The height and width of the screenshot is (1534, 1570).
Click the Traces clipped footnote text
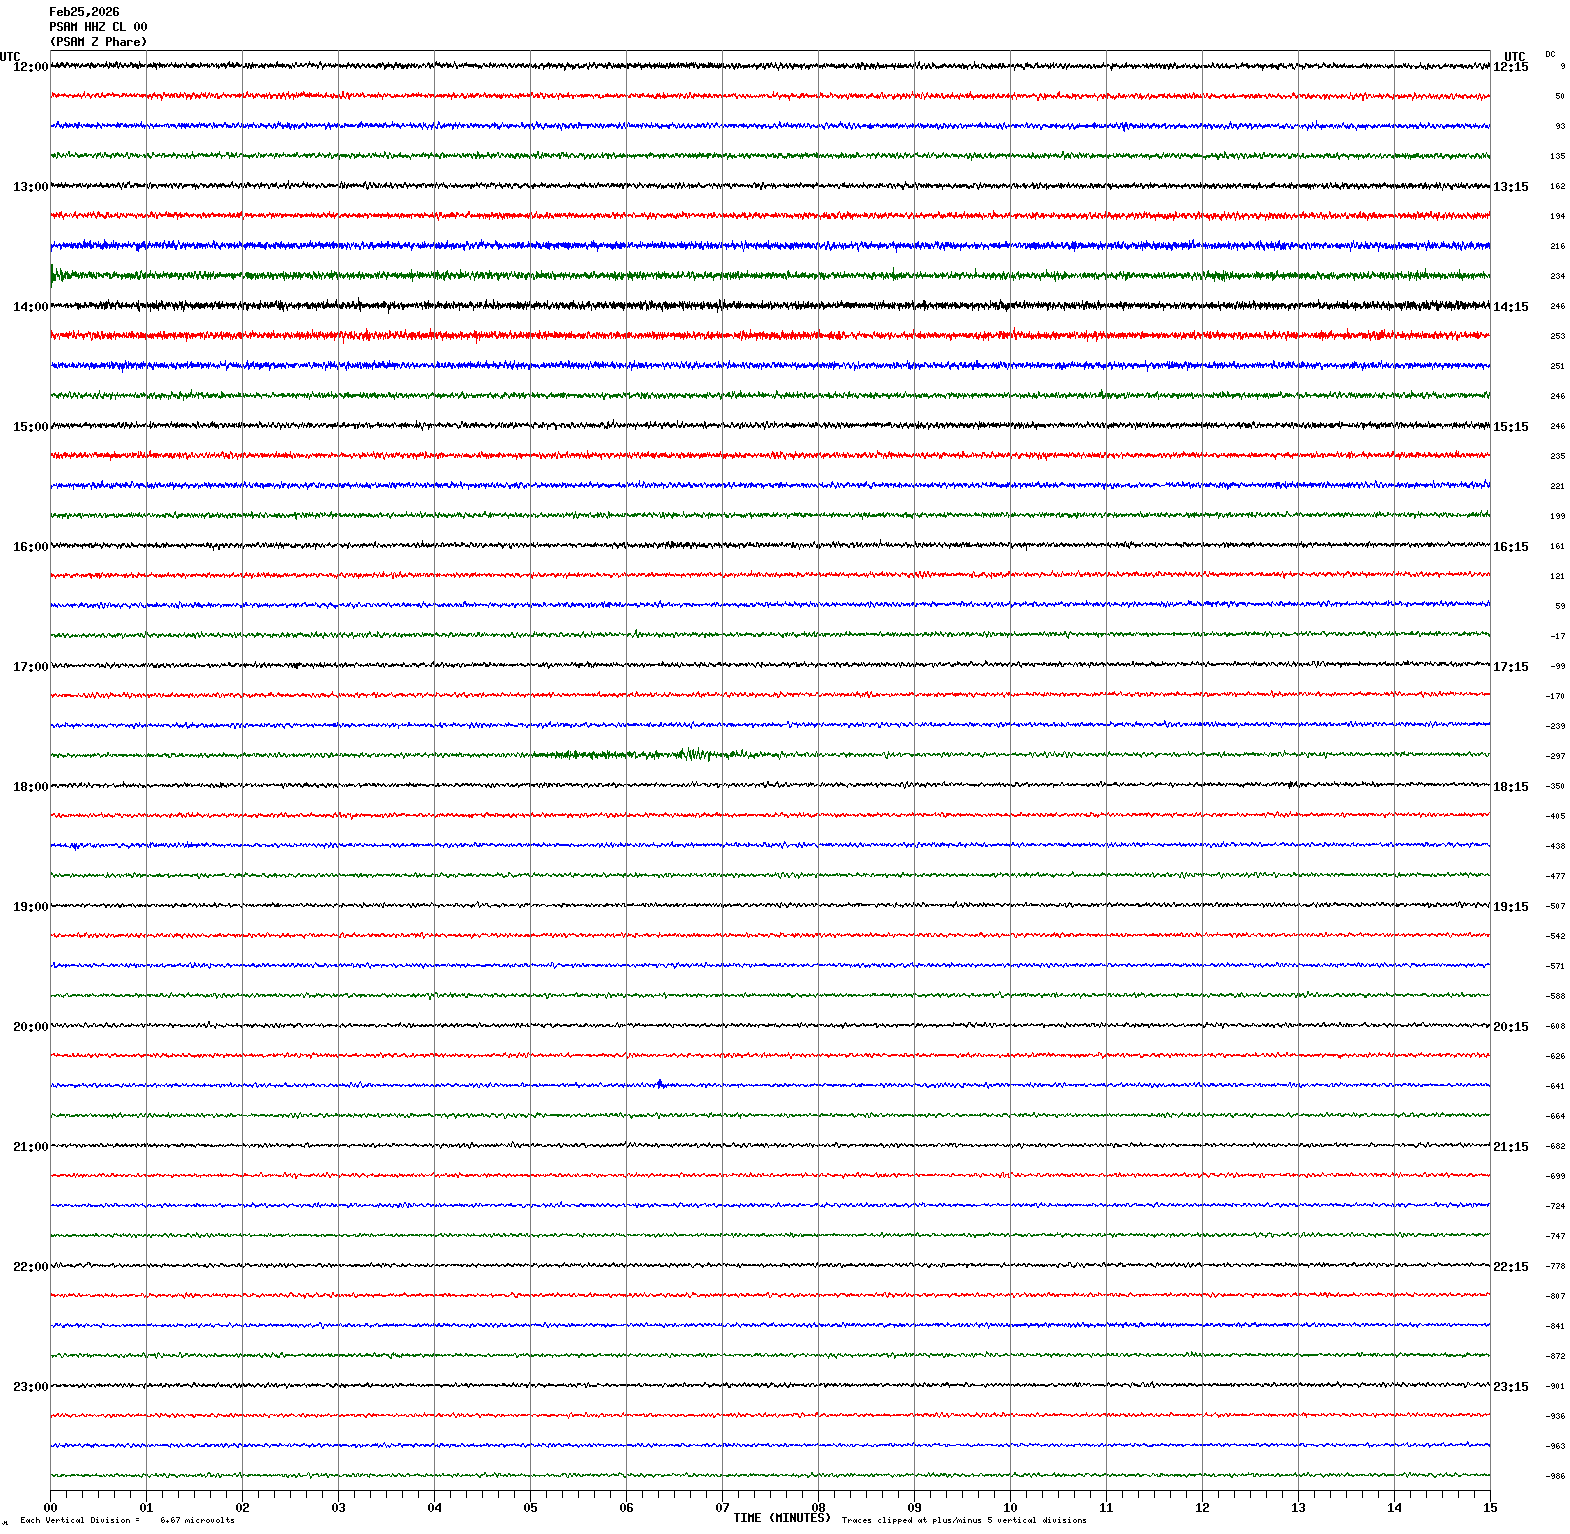963,1521
